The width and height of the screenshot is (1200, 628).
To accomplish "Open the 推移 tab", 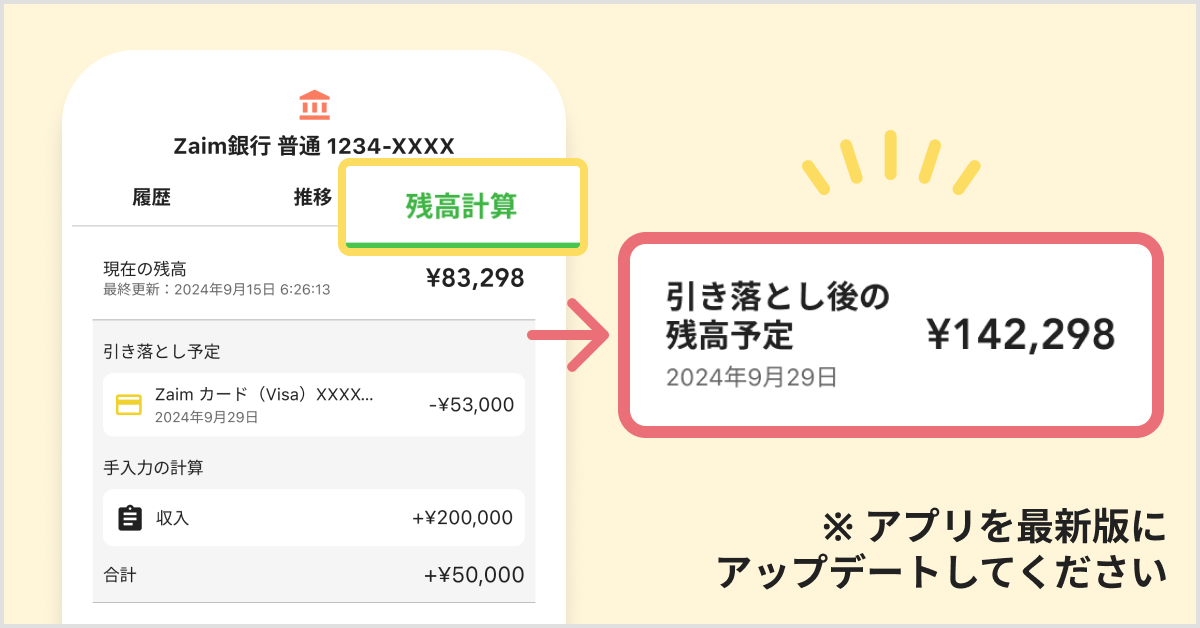I will 313,197.
